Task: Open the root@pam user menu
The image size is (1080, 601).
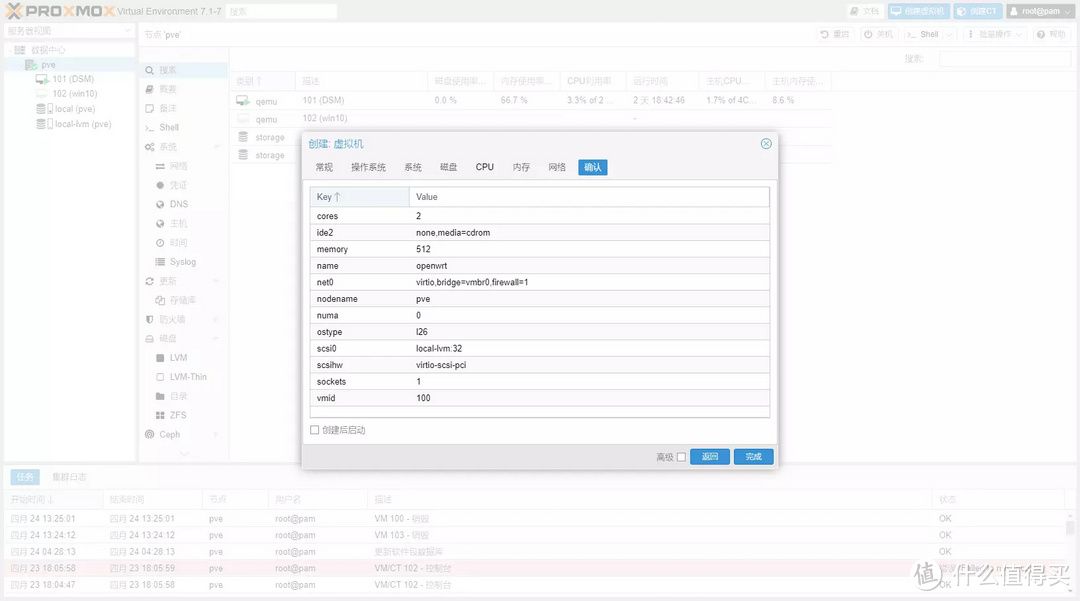Action: click(x=1040, y=11)
